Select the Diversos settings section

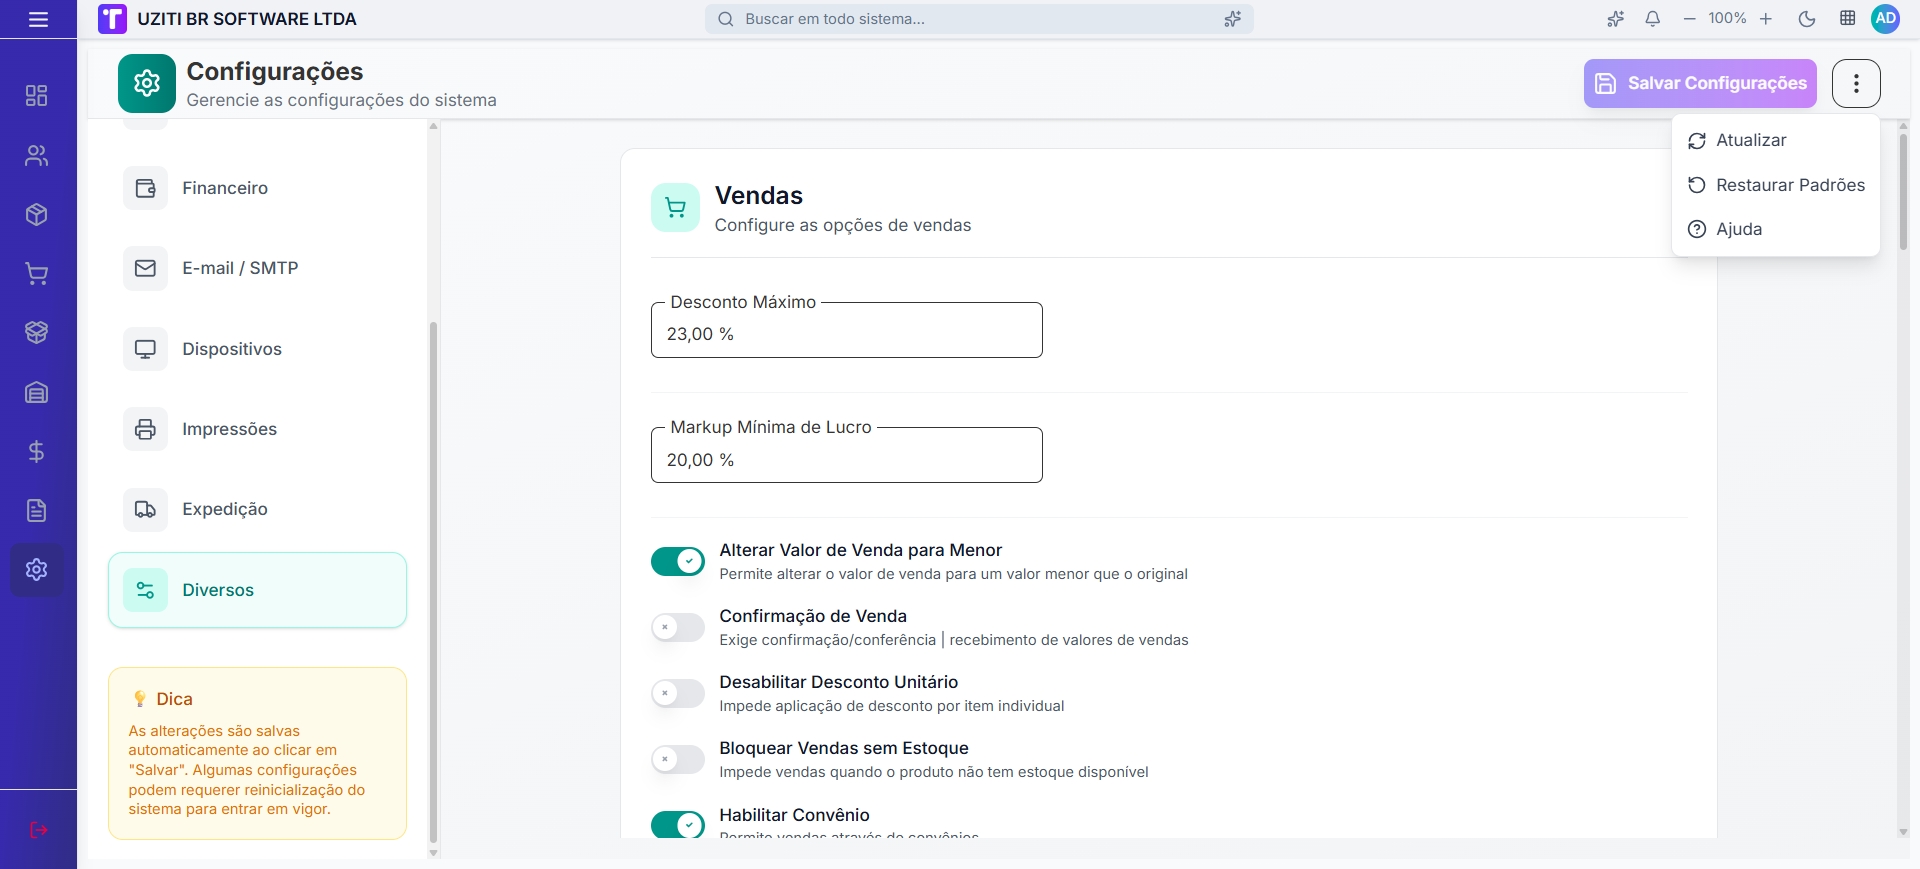click(257, 590)
